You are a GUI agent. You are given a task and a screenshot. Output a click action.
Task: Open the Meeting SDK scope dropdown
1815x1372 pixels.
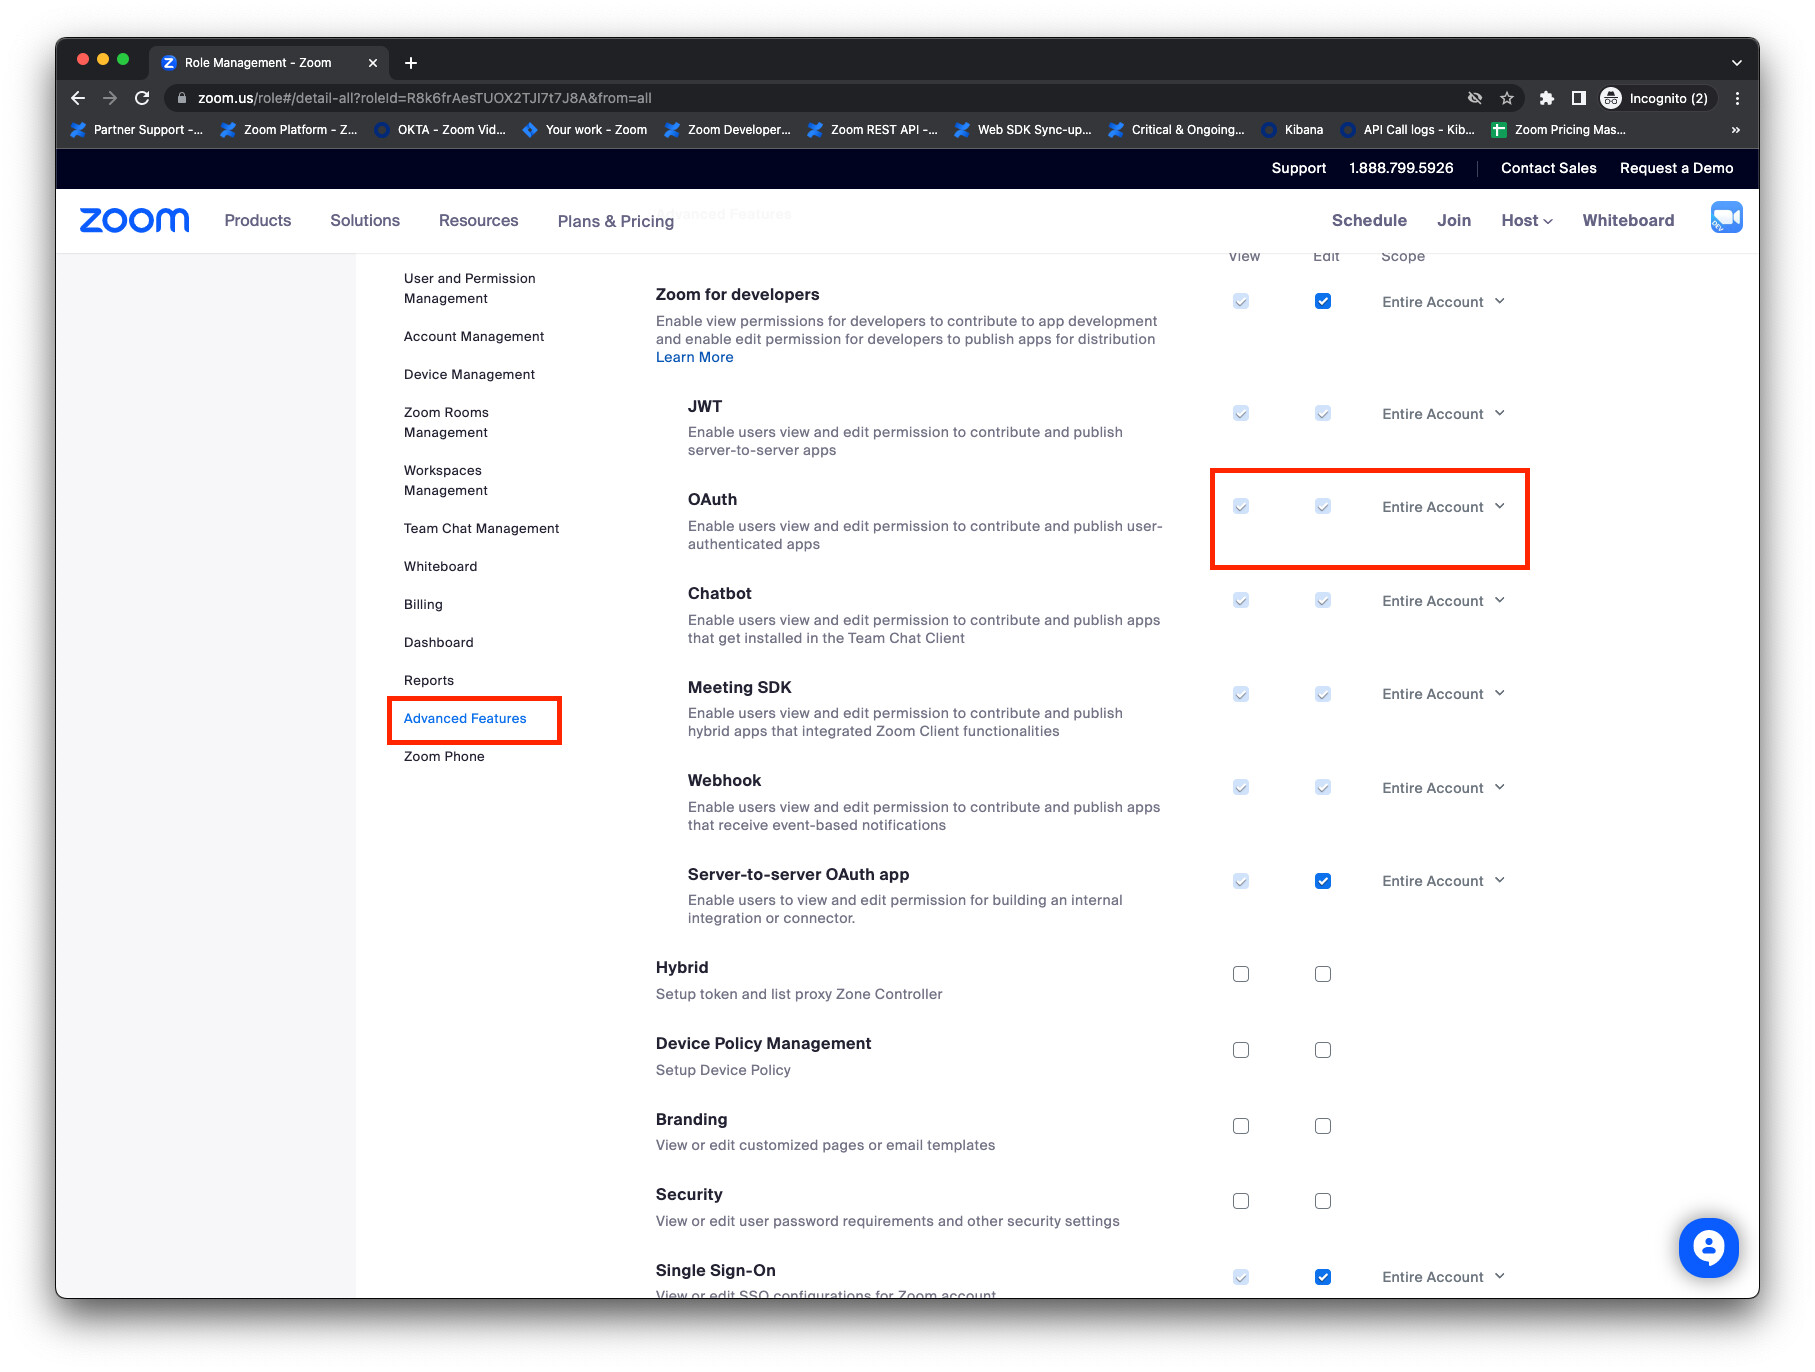pos(1443,694)
